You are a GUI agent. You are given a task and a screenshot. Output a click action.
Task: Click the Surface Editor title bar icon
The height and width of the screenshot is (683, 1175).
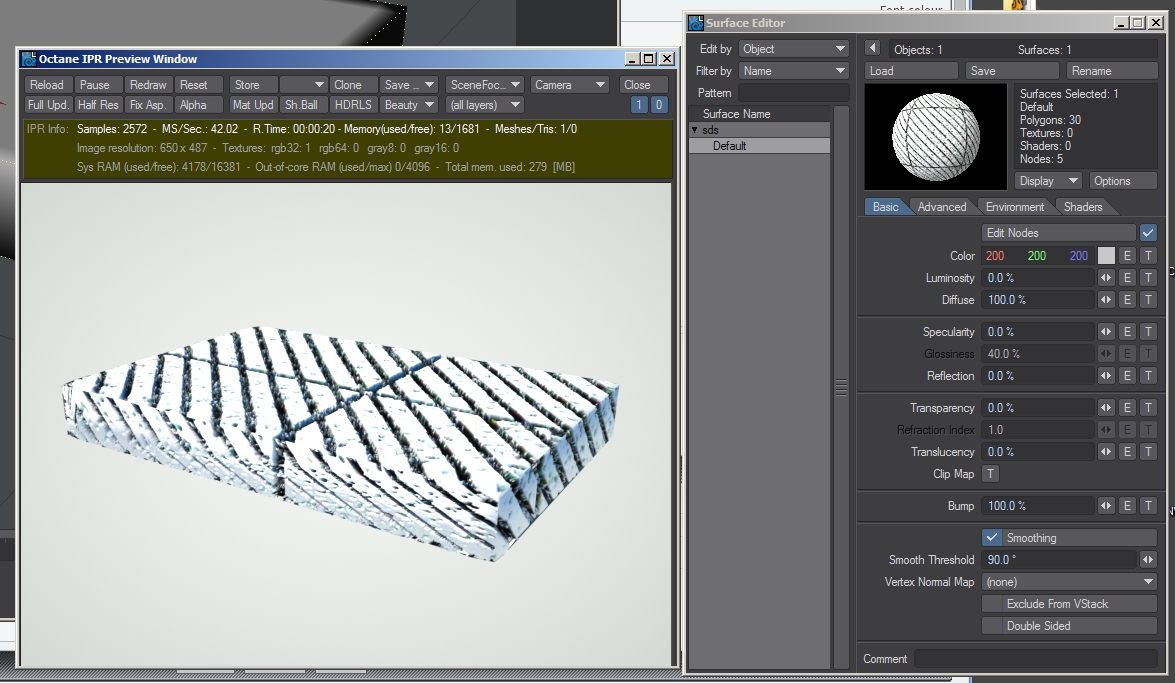point(696,22)
